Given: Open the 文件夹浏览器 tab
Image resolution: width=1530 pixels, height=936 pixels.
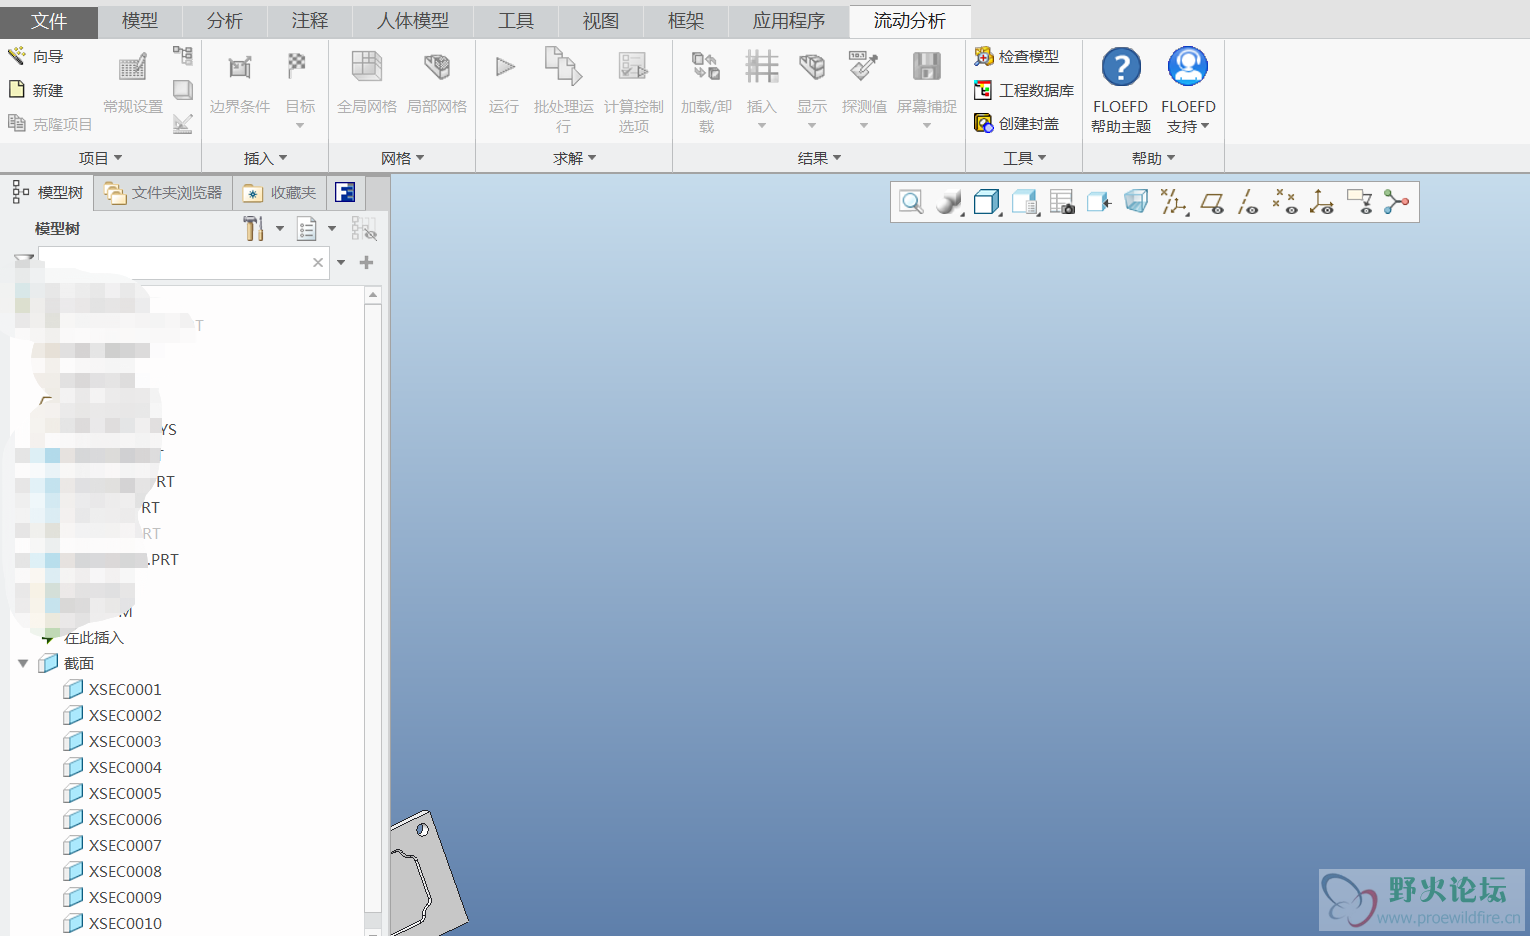Looking at the screenshot, I should tap(163, 193).
